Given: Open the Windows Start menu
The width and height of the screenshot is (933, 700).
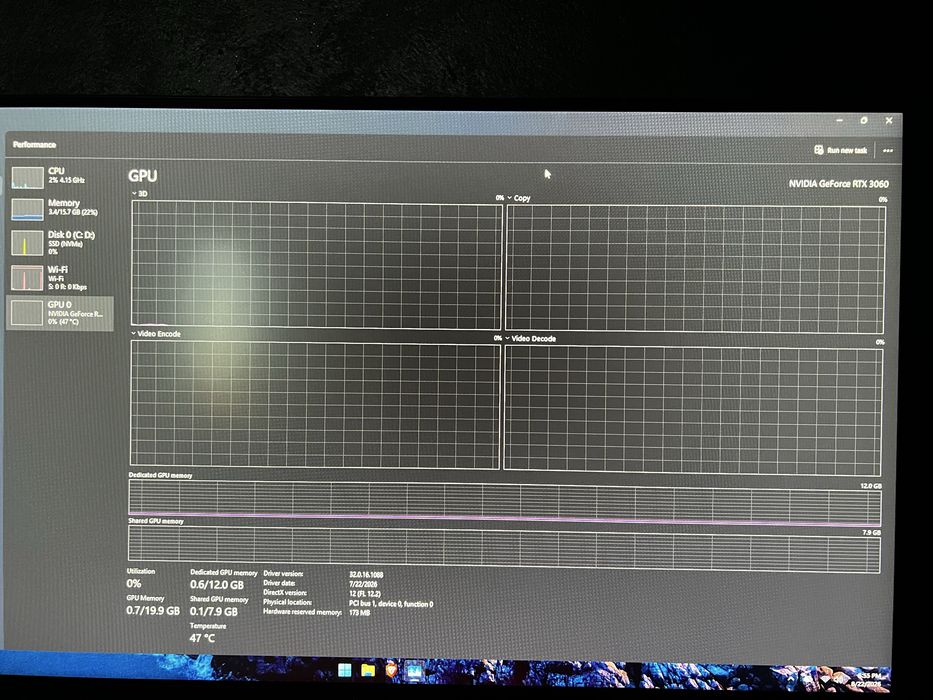Looking at the screenshot, I should 345,670.
